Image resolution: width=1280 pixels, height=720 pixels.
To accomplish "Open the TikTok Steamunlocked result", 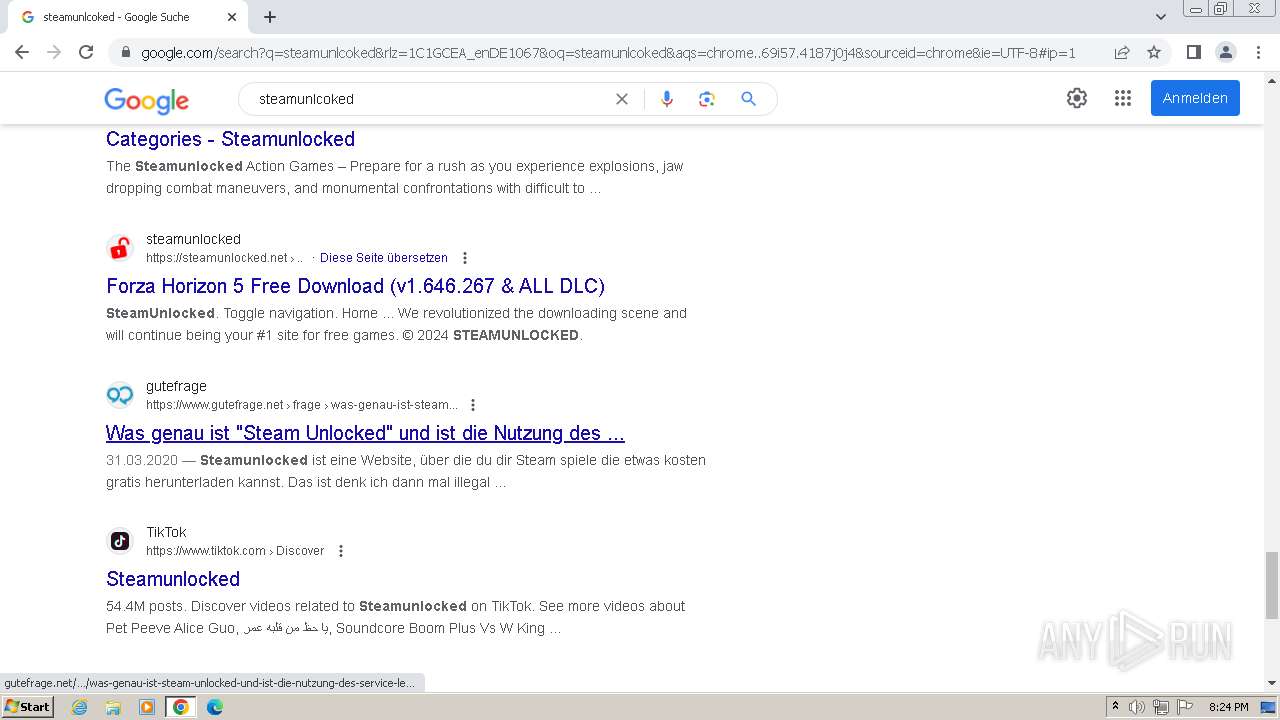I will pyautogui.click(x=173, y=579).
